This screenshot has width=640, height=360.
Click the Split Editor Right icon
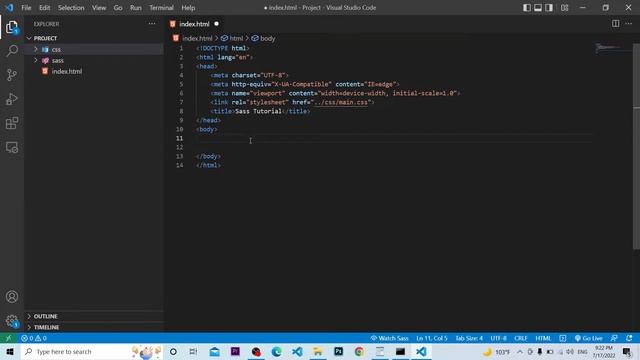(616, 24)
